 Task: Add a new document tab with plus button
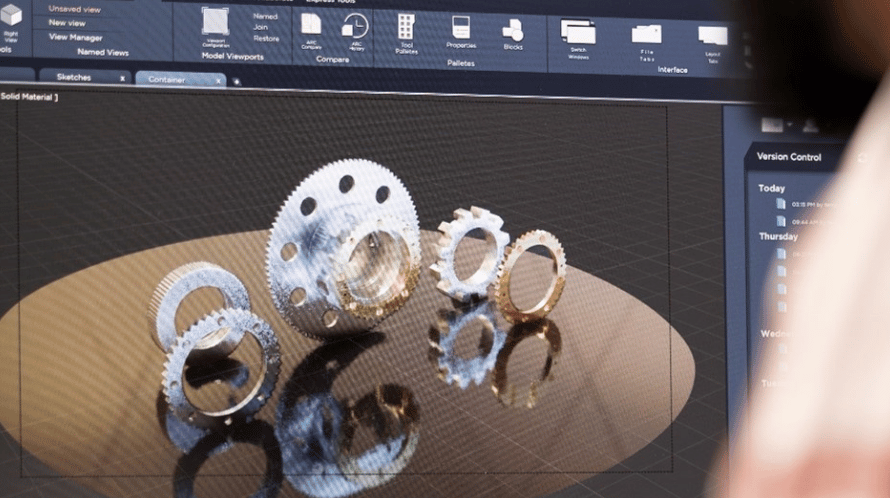tap(237, 81)
